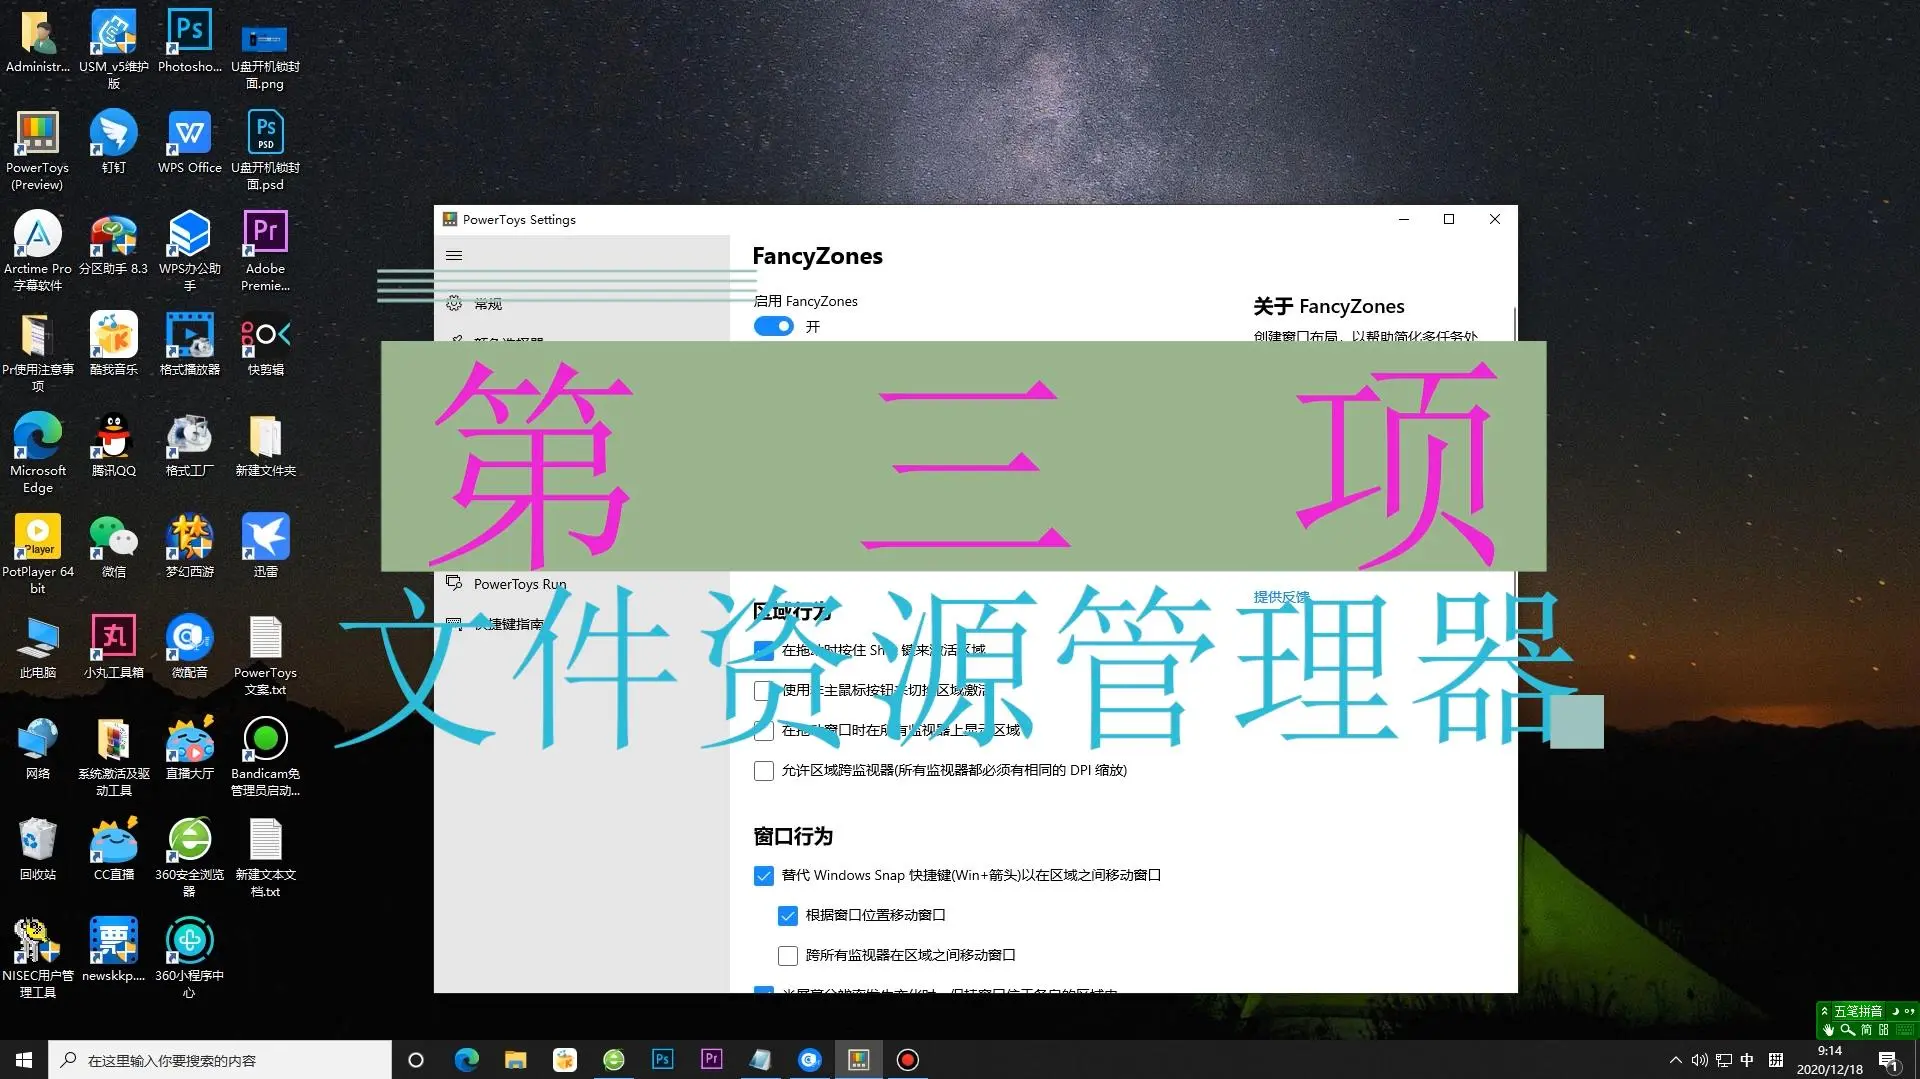The height and width of the screenshot is (1079, 1920).
Task: Select the Recycle Bin (回收站) icon
Action: (38, 849)
